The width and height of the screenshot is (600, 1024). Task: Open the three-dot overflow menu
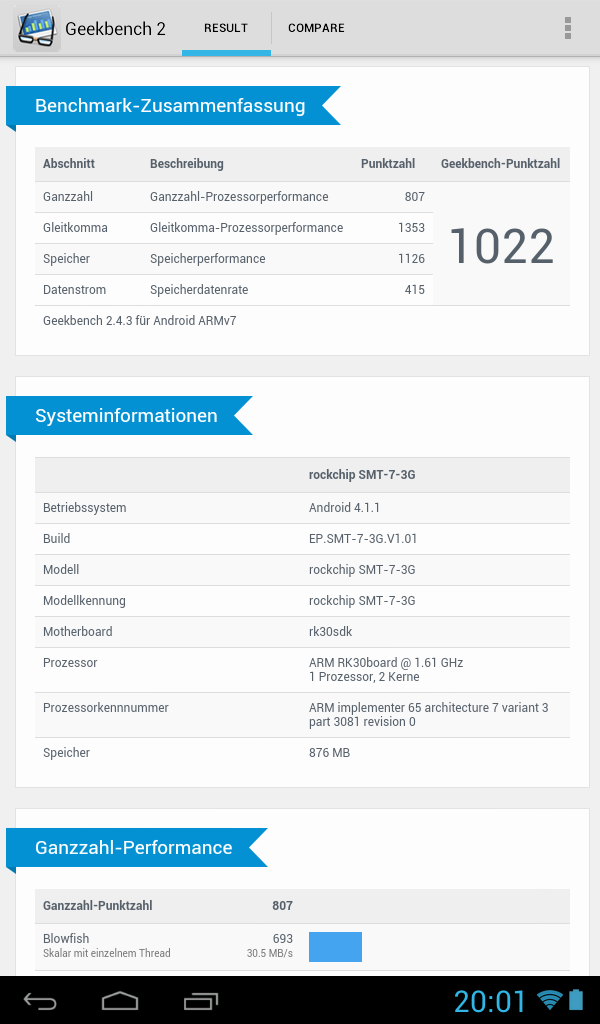(568, 28)
